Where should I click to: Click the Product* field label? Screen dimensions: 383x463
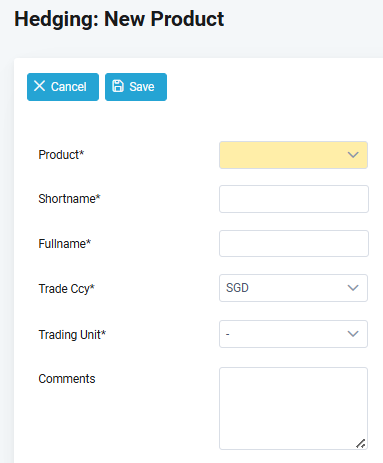(61, 155)
